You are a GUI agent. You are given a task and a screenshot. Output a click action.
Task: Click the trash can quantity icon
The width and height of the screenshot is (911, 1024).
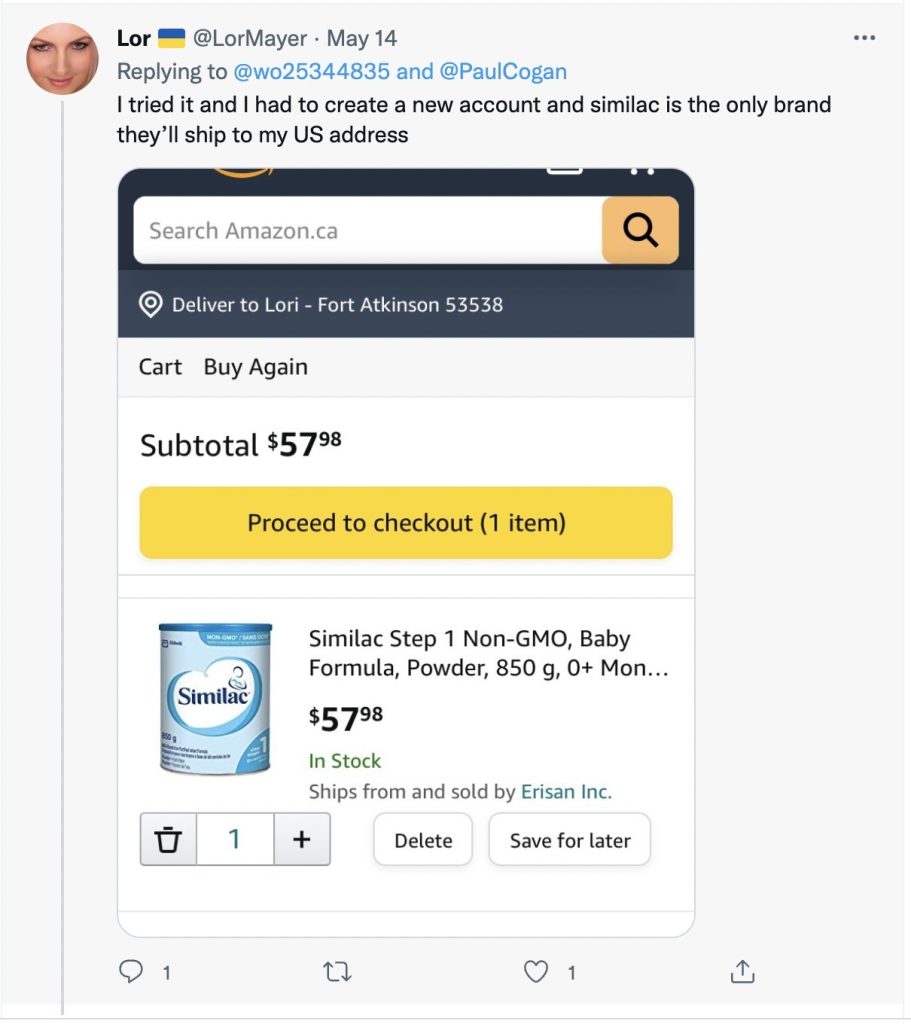tap(169, 839)
